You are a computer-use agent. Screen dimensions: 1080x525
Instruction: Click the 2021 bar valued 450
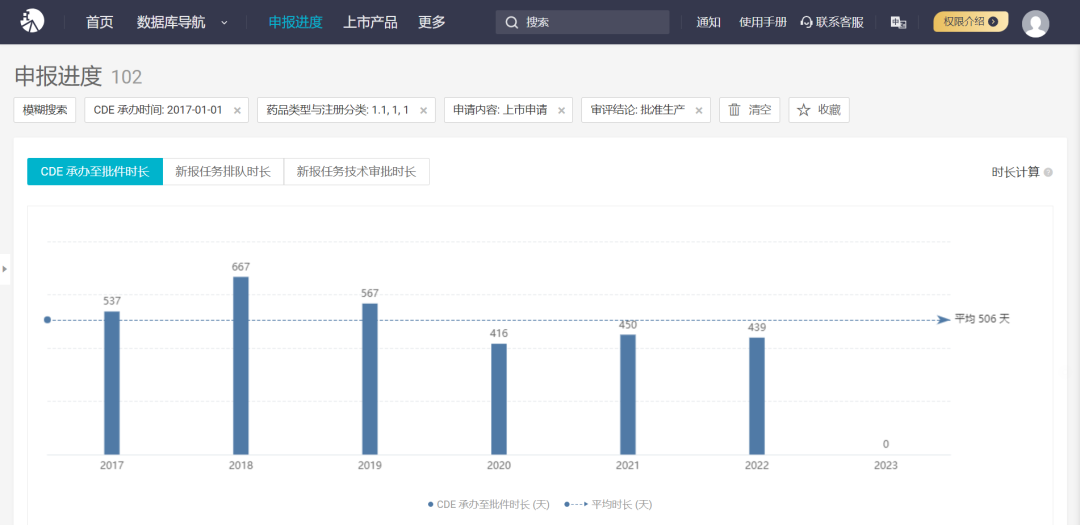point(627,395)
